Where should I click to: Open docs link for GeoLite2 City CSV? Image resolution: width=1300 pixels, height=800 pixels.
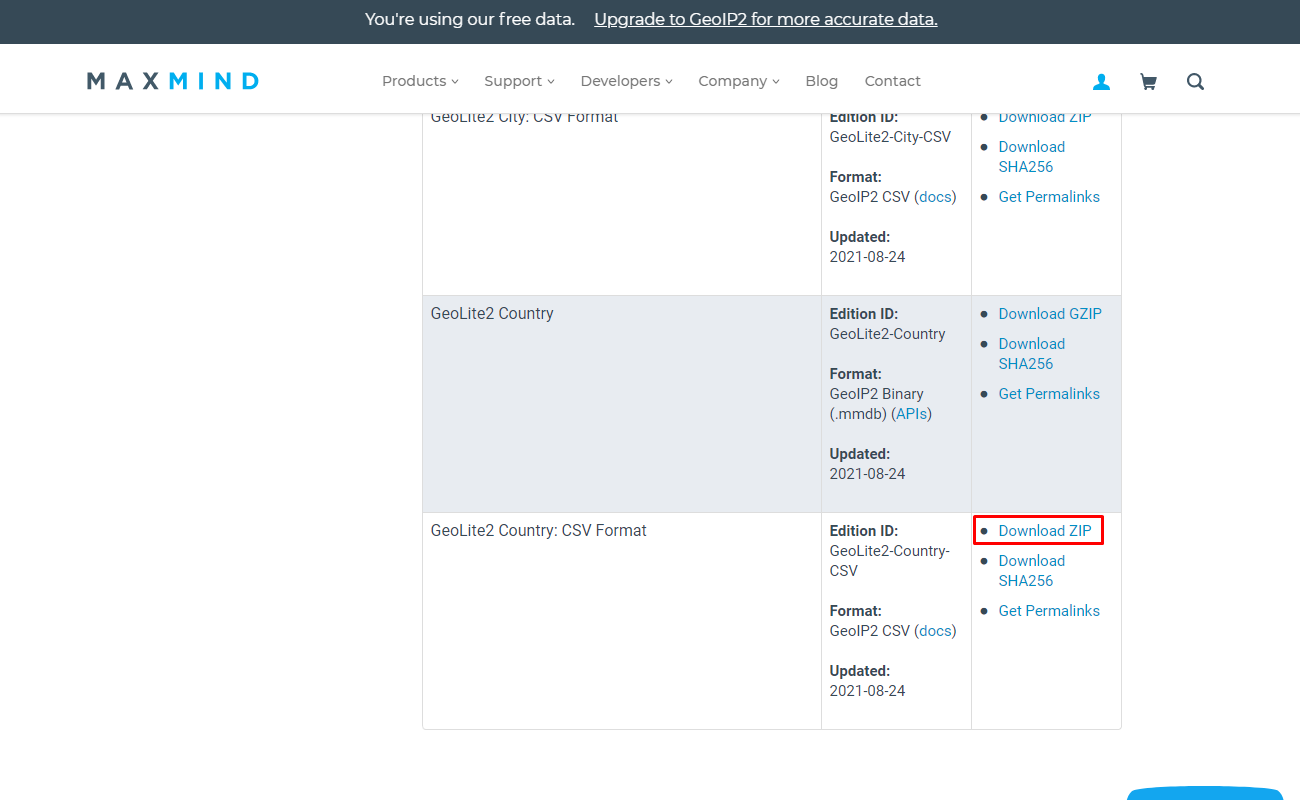[x=935, y=197]
